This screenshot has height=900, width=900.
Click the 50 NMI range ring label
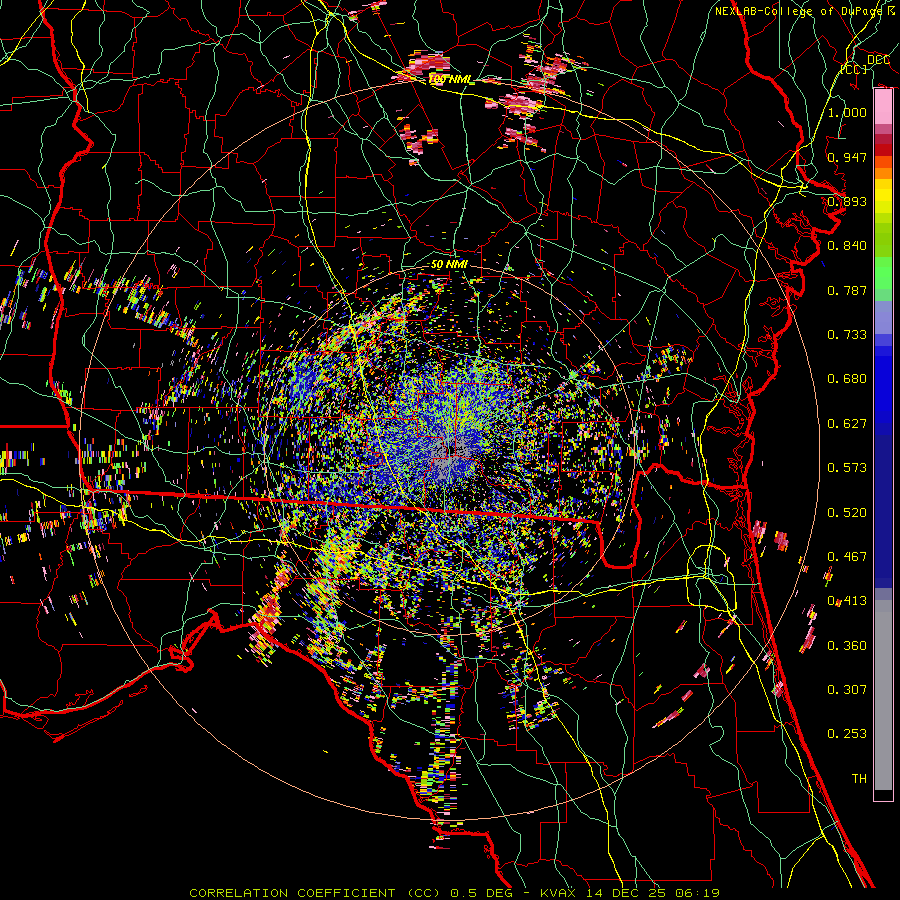click(x=449, y=265)
